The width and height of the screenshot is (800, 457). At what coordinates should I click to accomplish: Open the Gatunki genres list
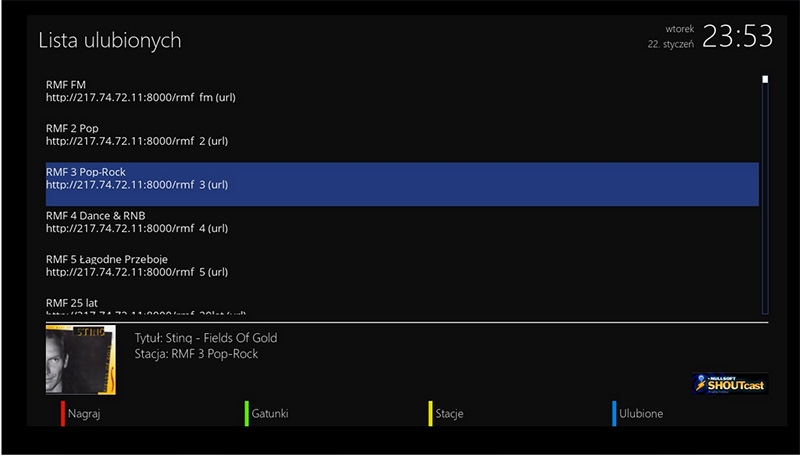[272, 414]
